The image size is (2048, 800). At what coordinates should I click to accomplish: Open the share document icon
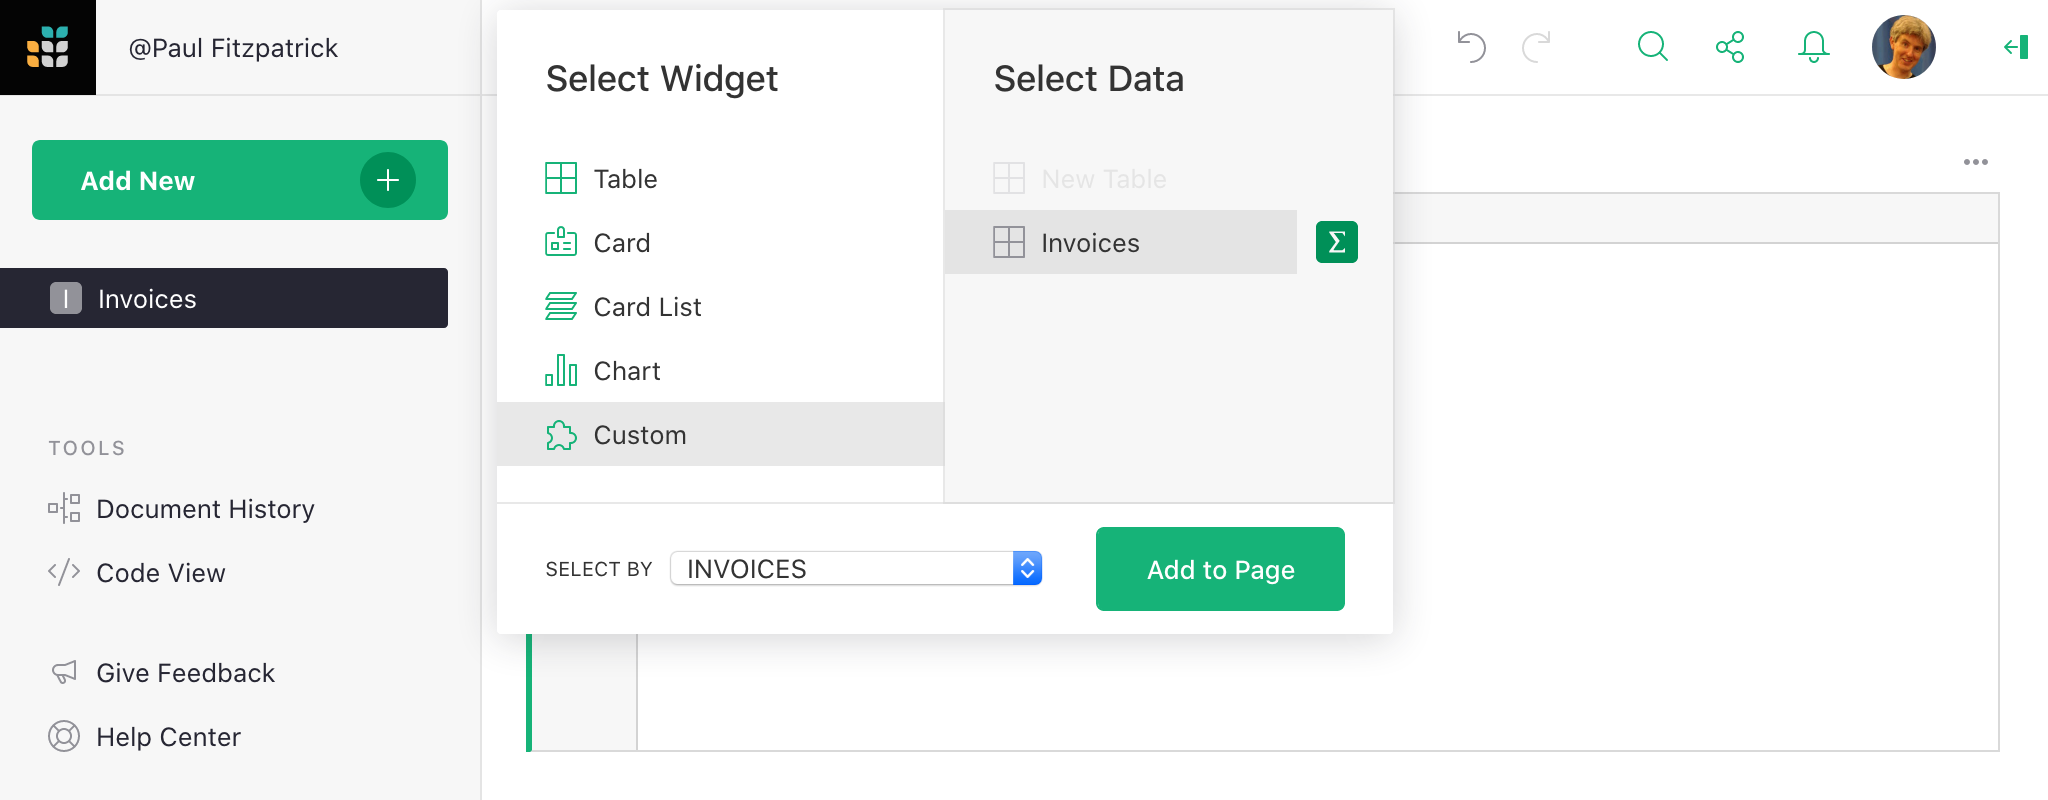point(1730,47)
